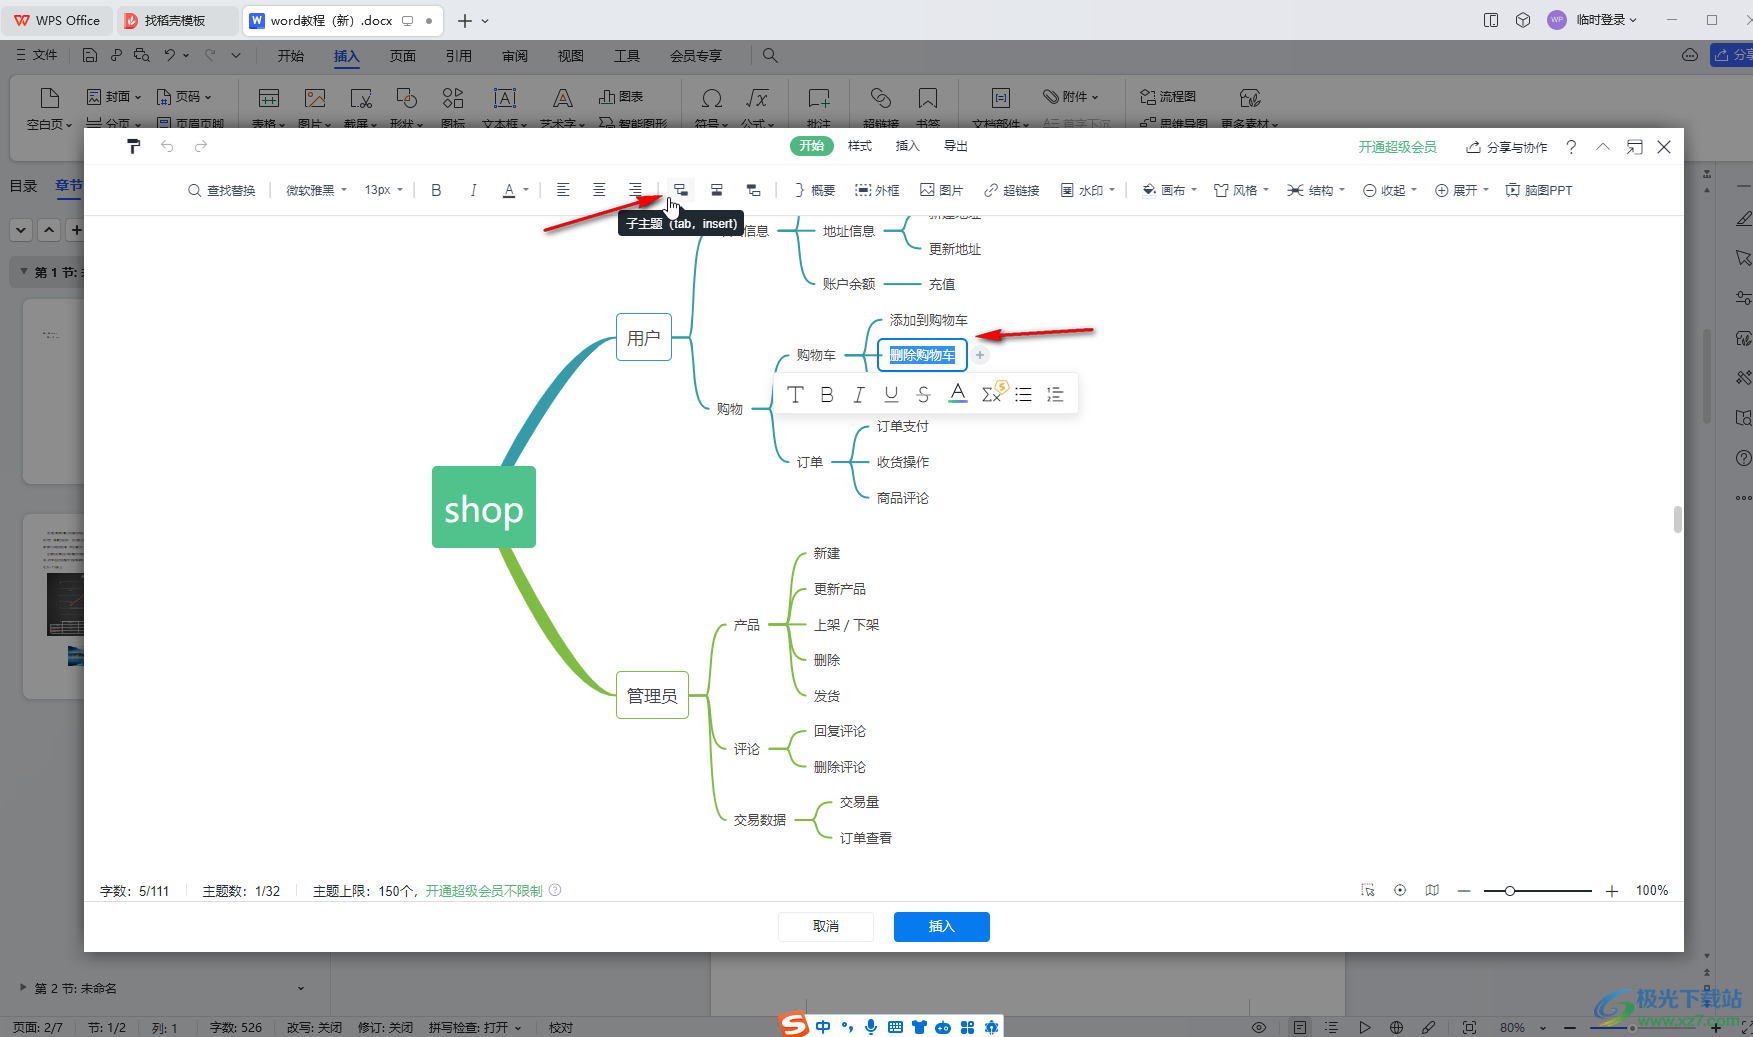The width and height of the screenshot is (1753, 1037).
Task: Align text right in mind map toolbar
Action: click(635, 190)
